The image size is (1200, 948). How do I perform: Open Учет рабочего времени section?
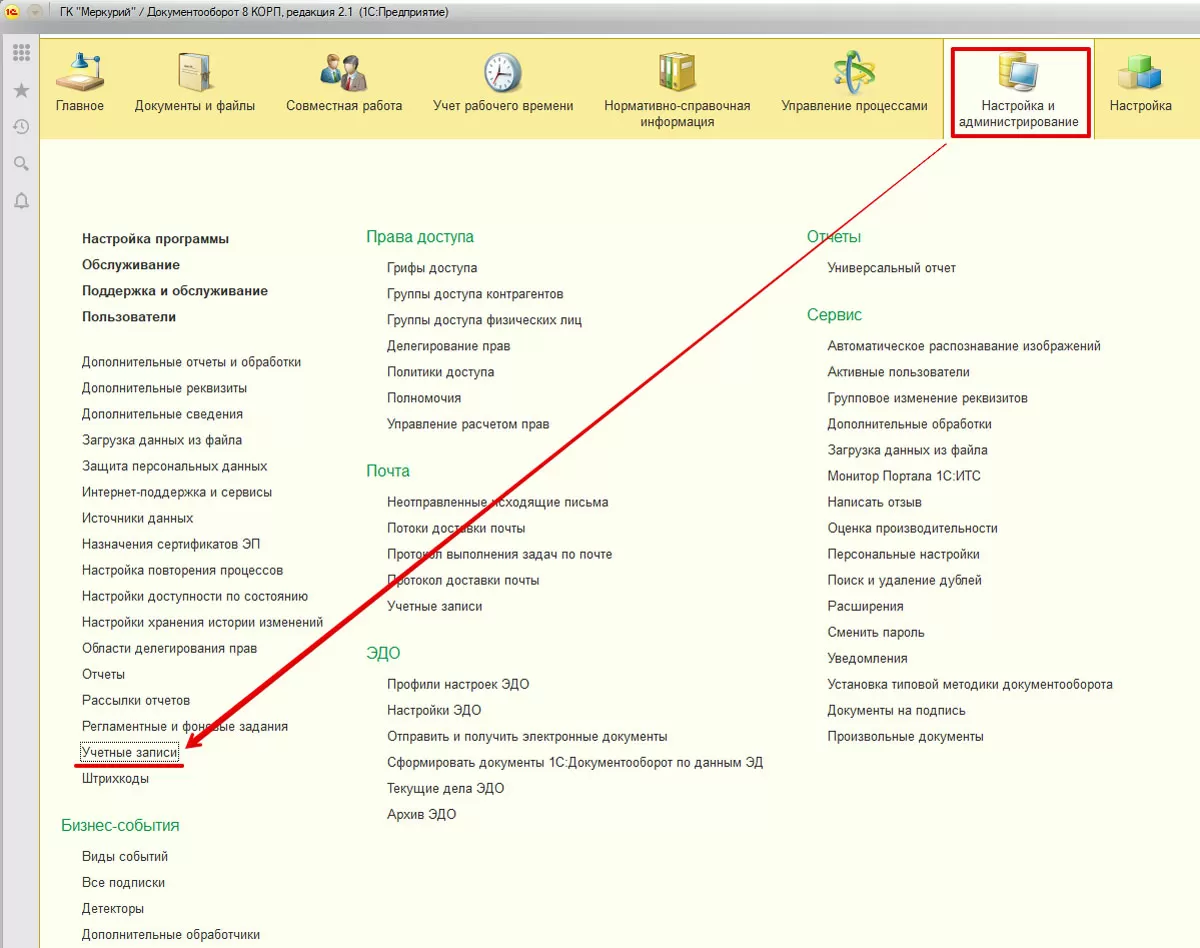pos(503,84)
